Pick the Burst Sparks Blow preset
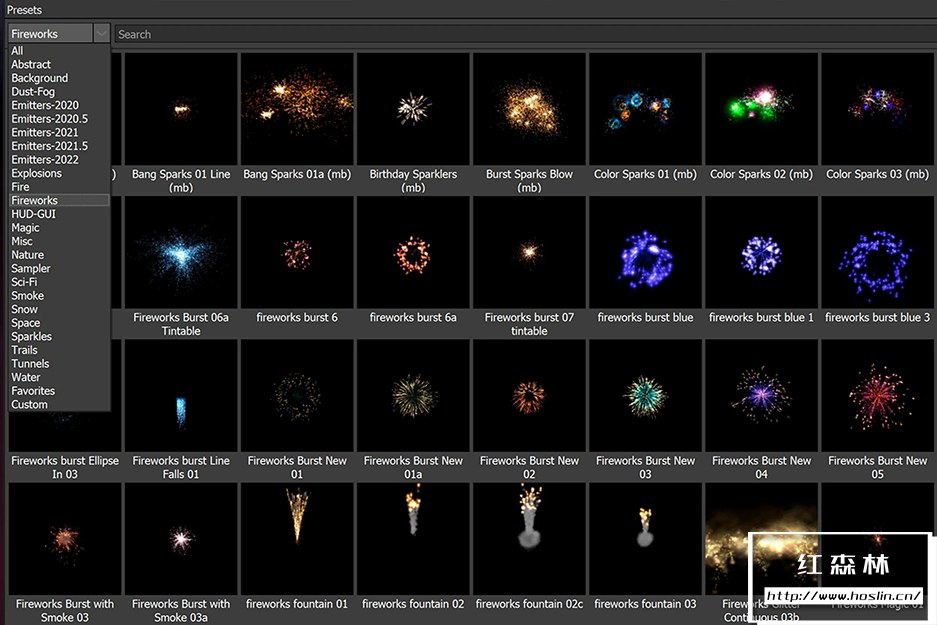The width and height of the screenshot is (937, 625). [x=529, y=109]
